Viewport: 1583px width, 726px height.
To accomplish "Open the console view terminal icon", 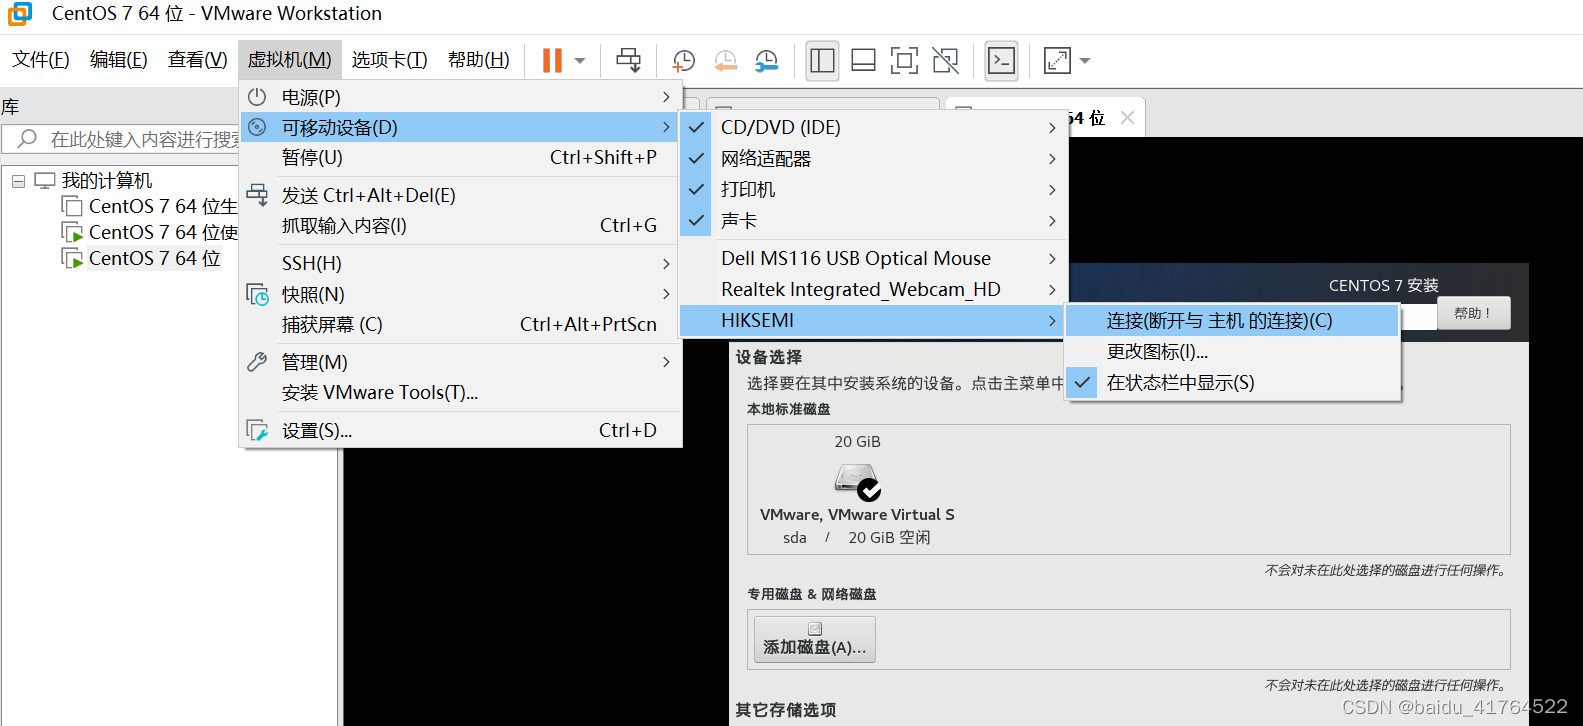I will [1001, 60].
